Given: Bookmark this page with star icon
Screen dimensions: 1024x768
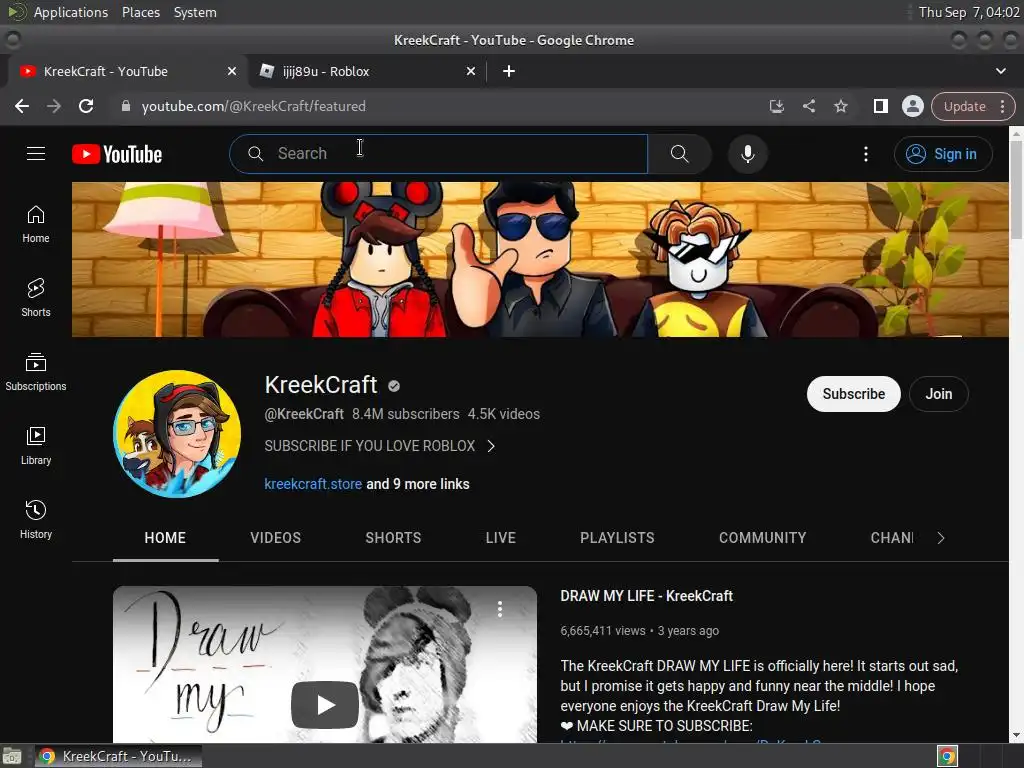Looking at the screenshot, I should [840, 106].
